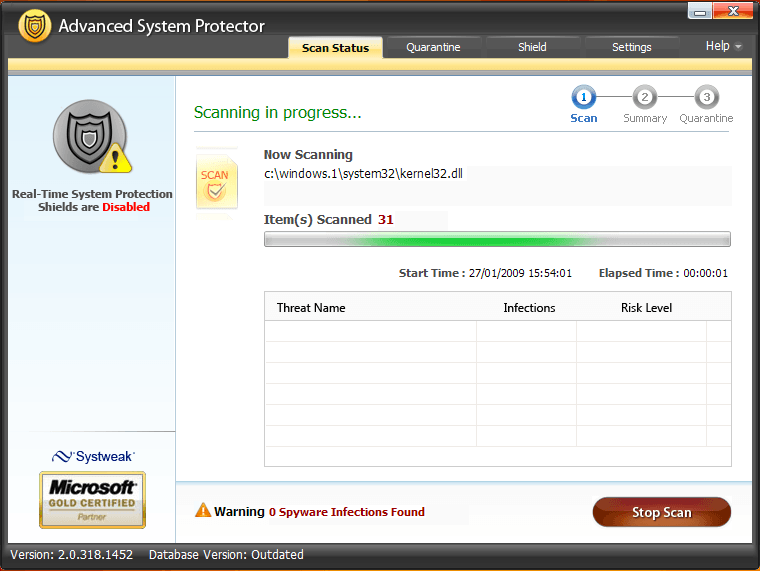Click the green scan progress bar
The width and height of the screenshot is (760, 571).
click(497, 239)
